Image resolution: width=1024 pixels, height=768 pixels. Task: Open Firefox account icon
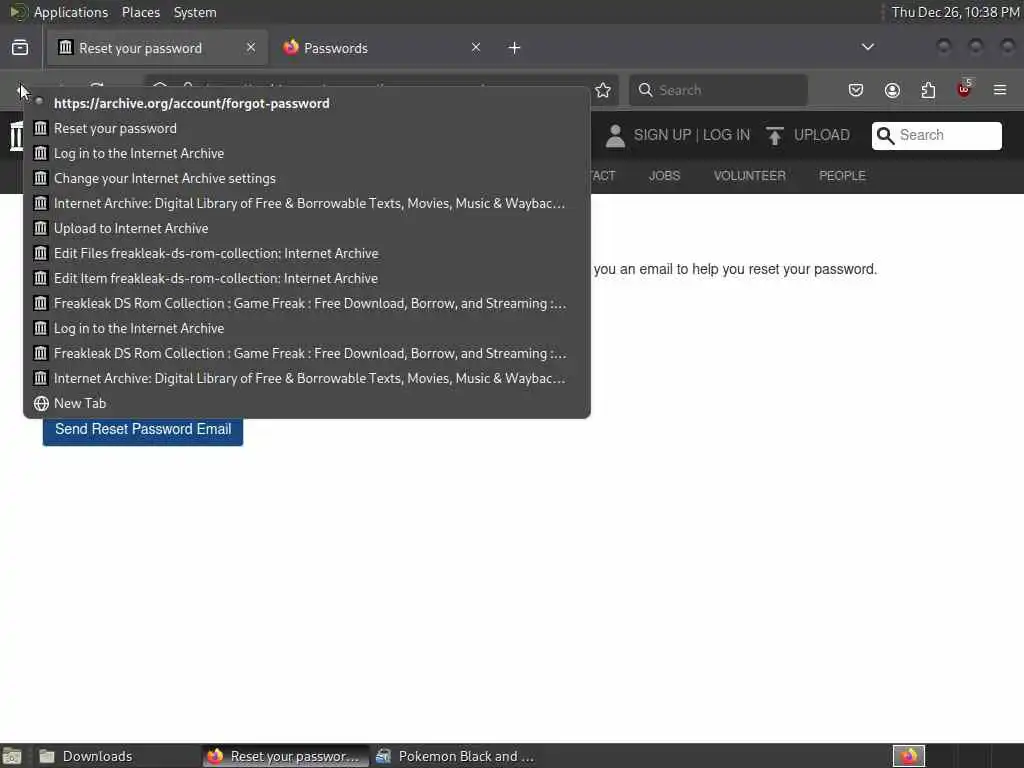point(892,90)
